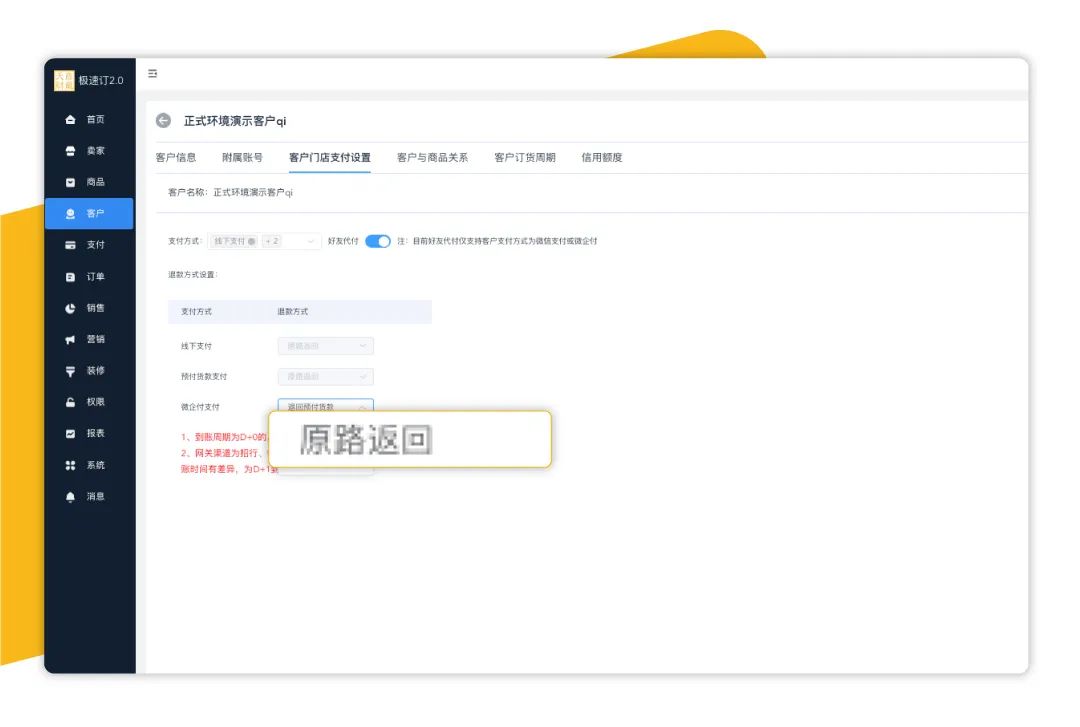Open the 返回预付货款 dropdown for 微企付支付
The width and height of the screenshot is (1080, 727).
point(326,405)
